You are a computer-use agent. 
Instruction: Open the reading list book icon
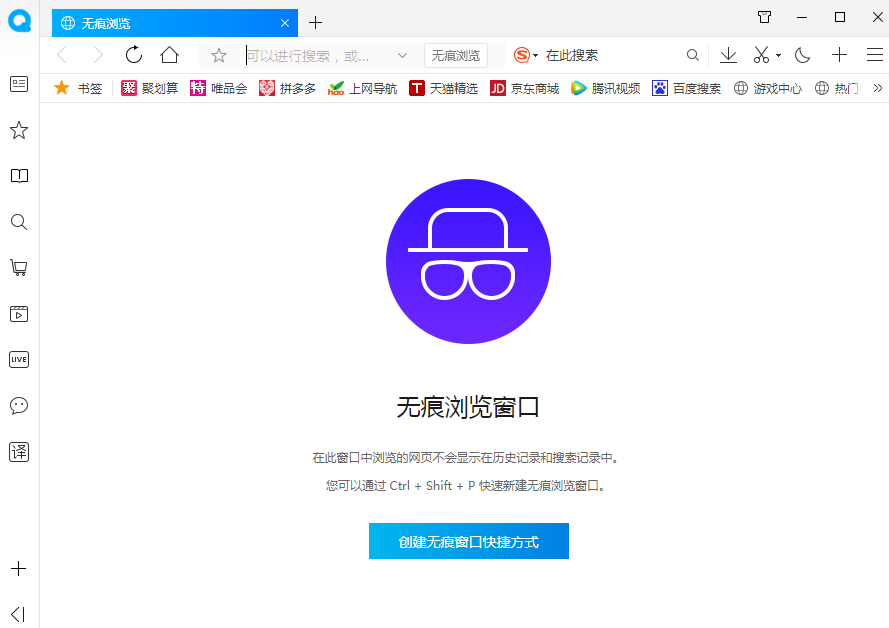point(18,176)
